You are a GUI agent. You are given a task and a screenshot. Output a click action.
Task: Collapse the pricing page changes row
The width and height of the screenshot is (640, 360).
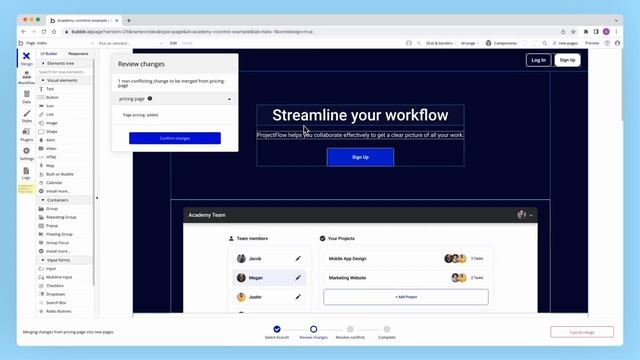(229, 99)
